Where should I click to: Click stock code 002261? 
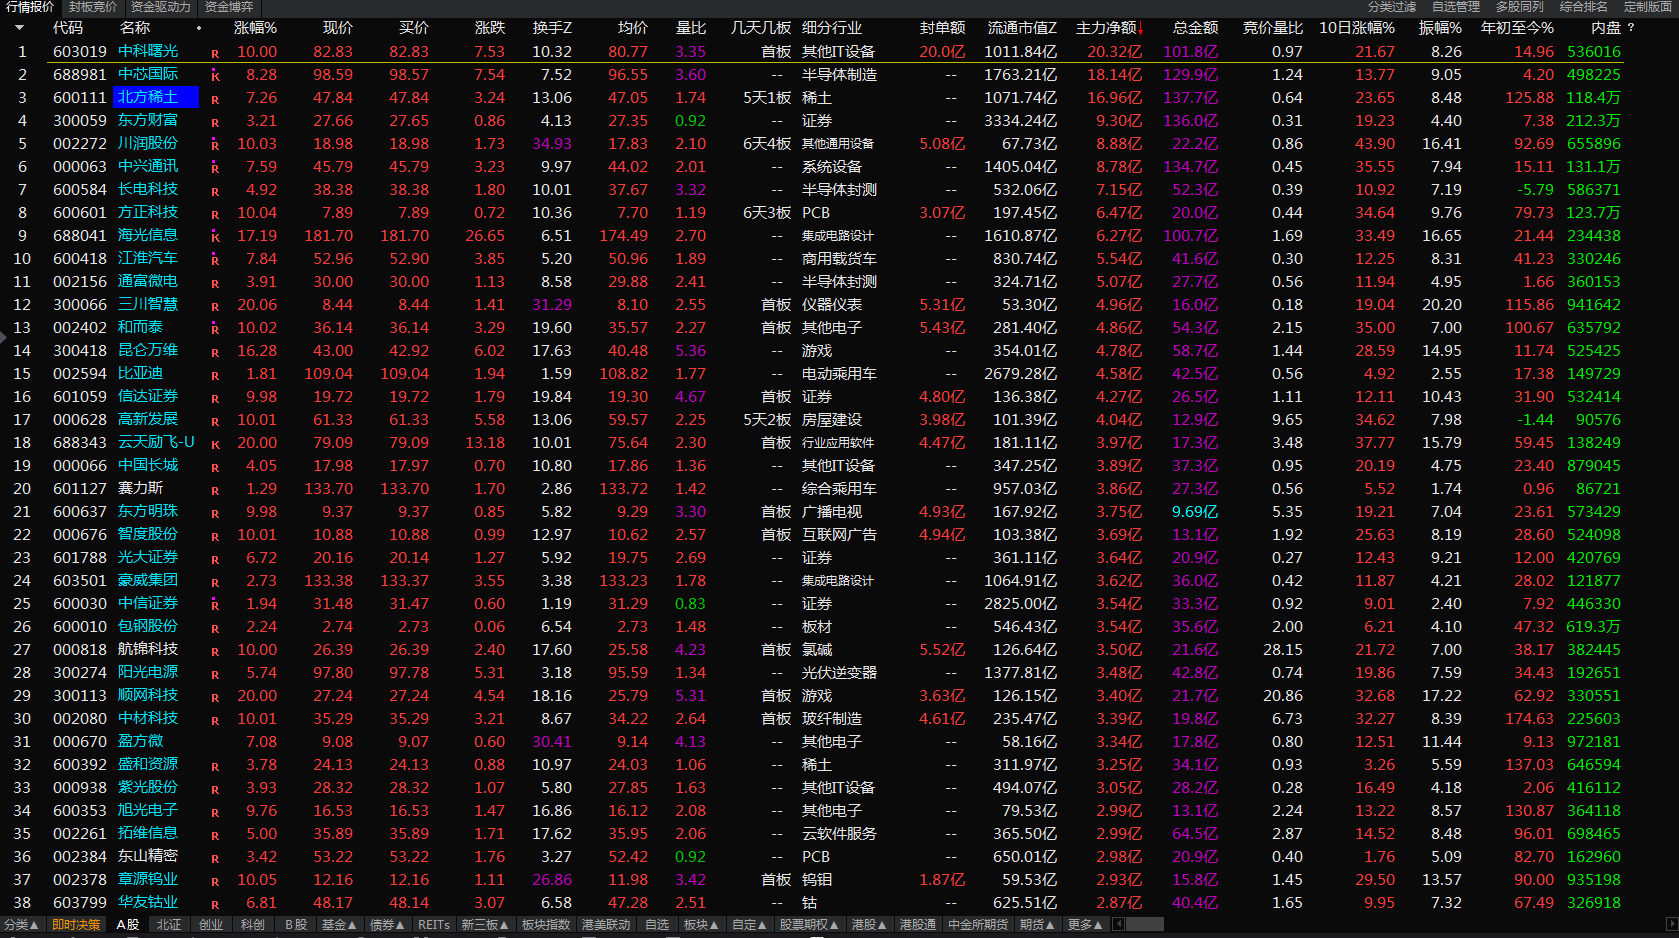(x=79, y=834)
